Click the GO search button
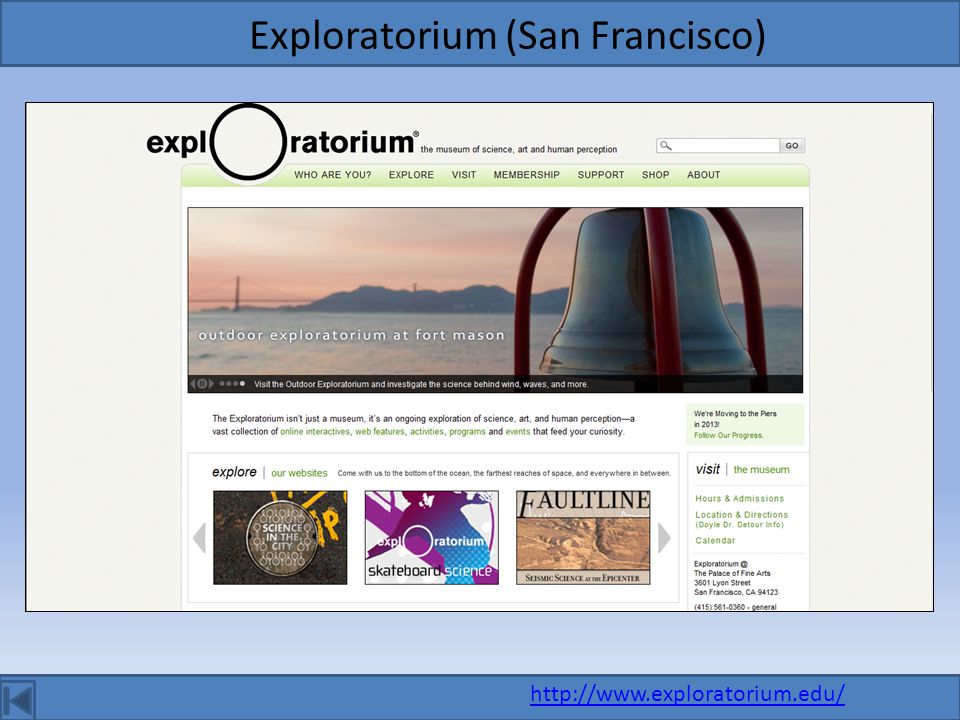This screenshot has height=720, width=960. (792, 146)
